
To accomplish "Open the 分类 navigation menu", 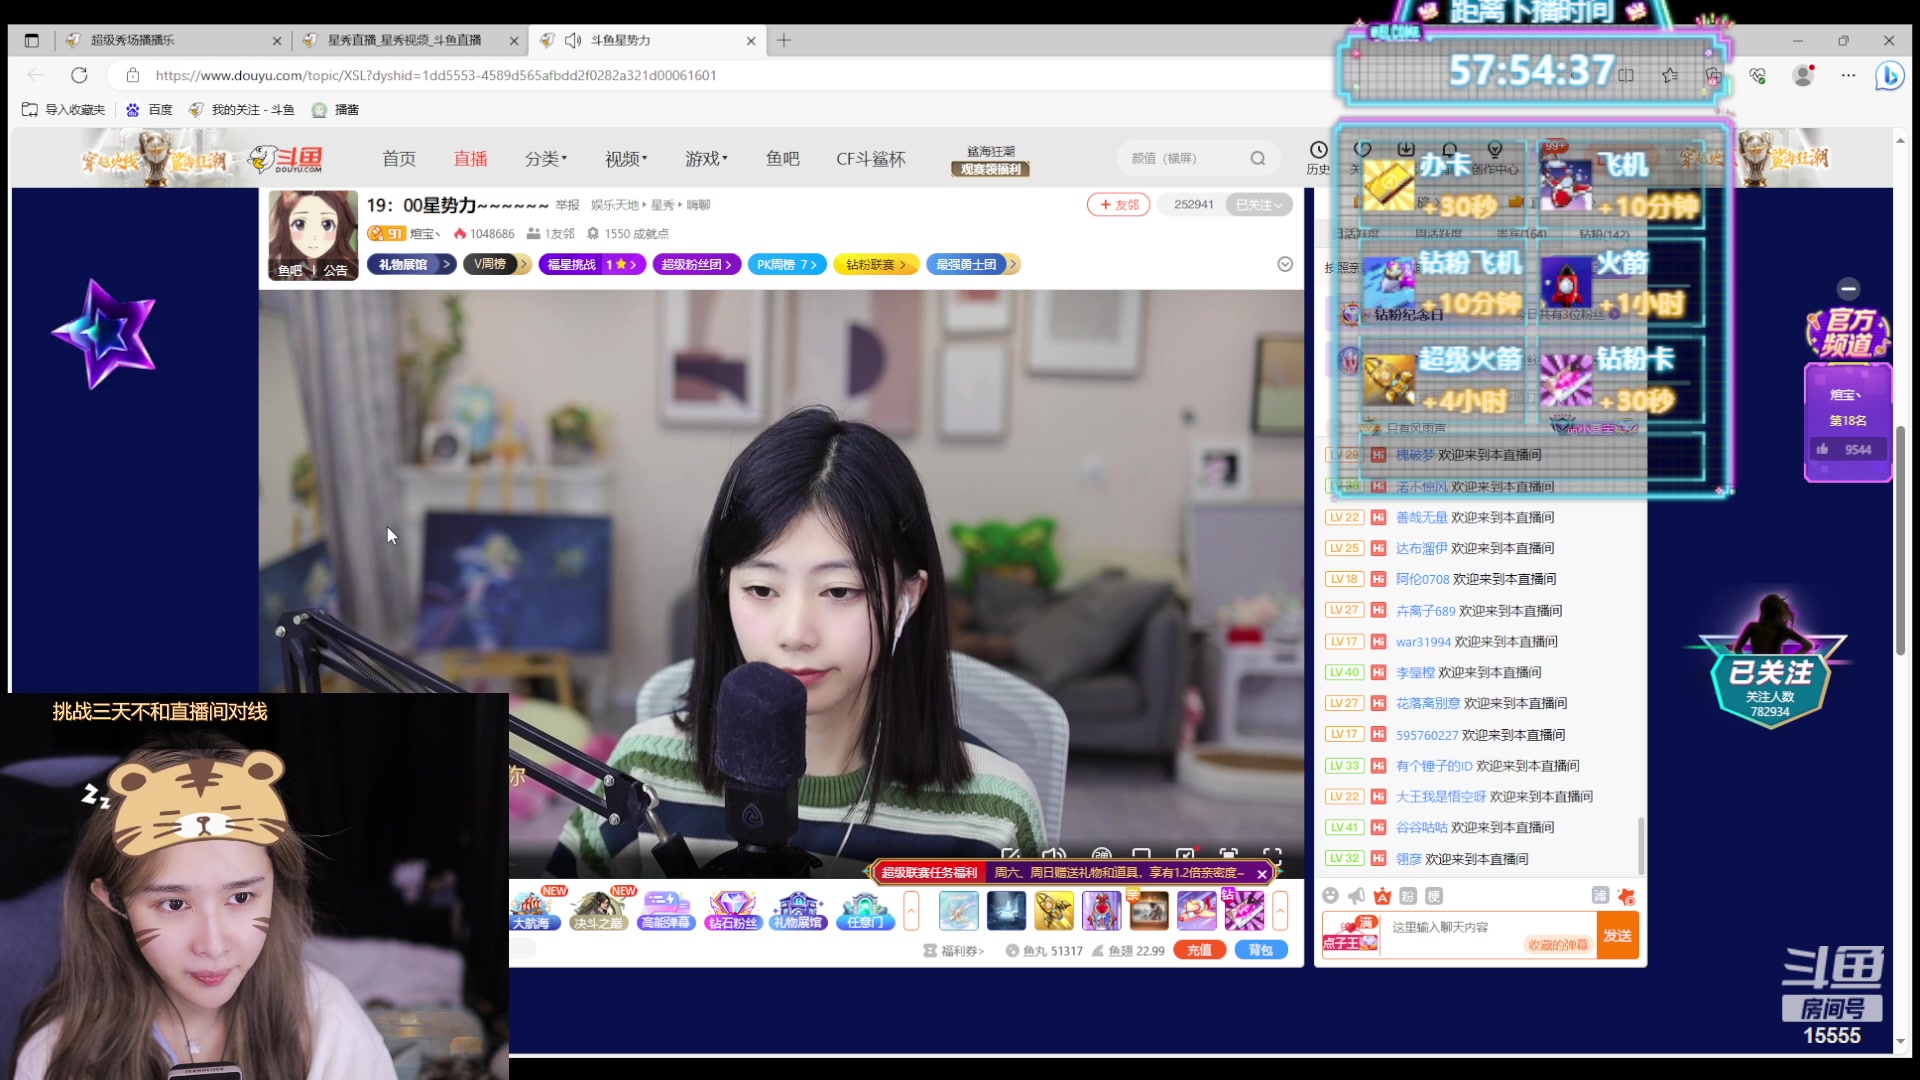I will click(x=545, y=159).
